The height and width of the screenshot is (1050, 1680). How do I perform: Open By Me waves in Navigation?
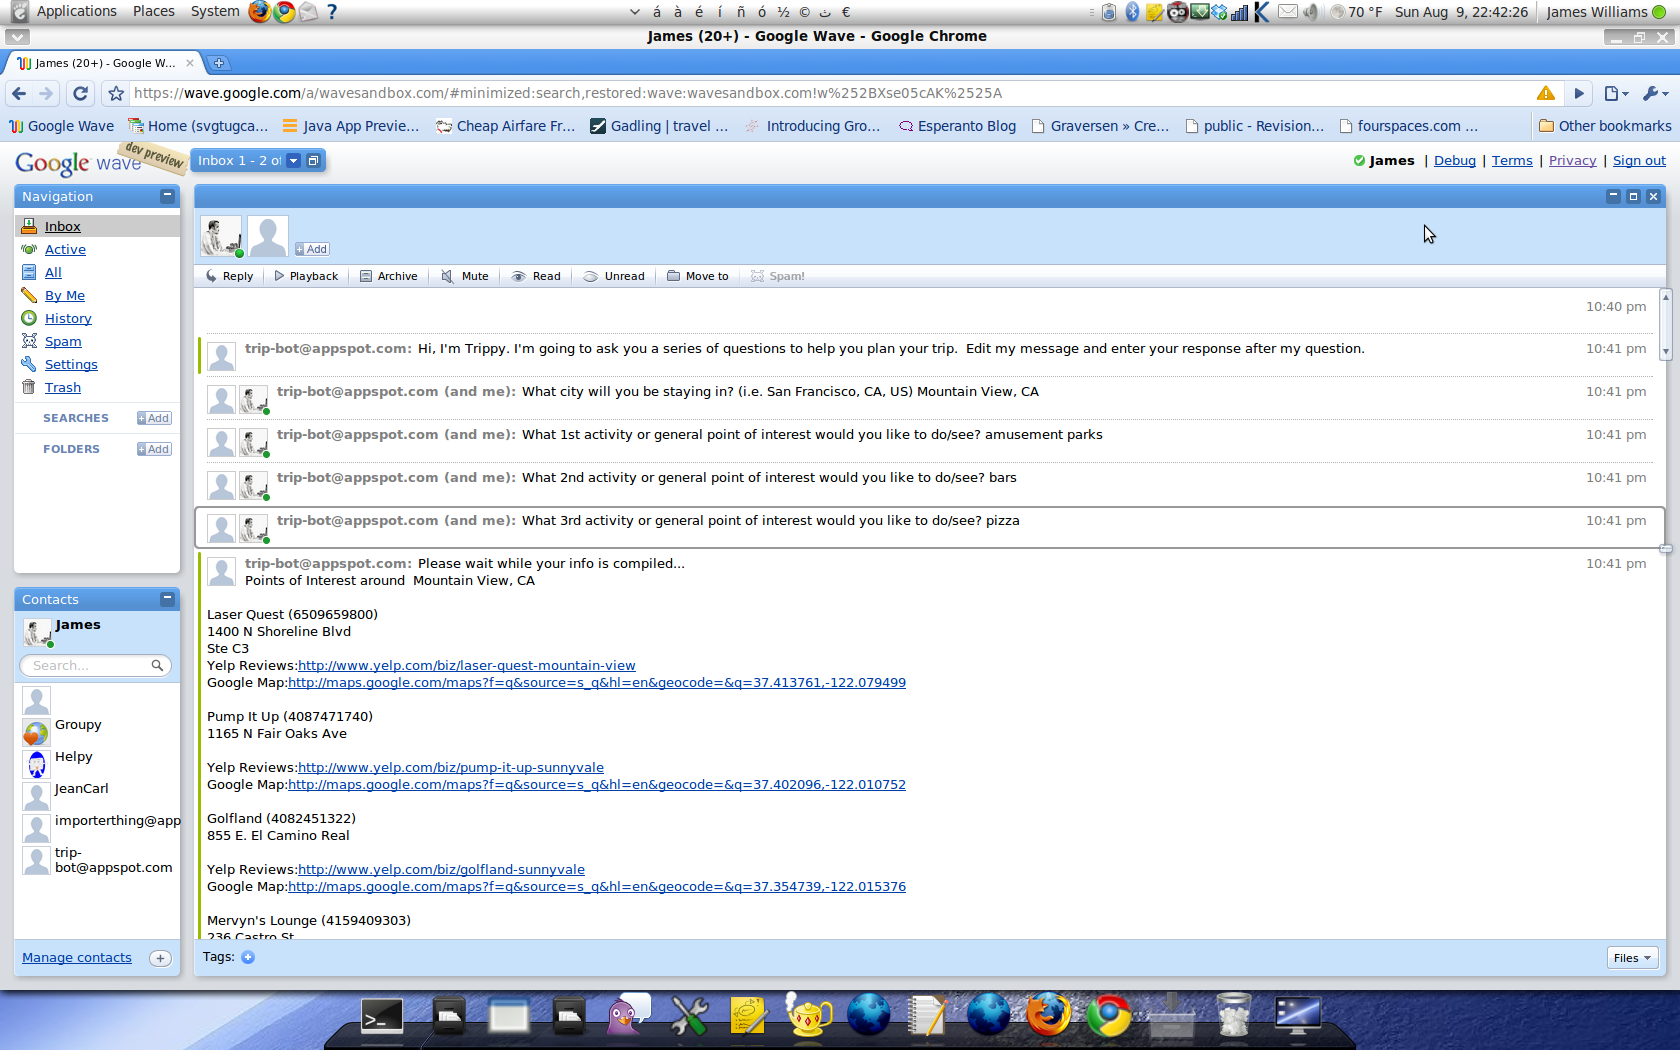[x=65, y=296]
